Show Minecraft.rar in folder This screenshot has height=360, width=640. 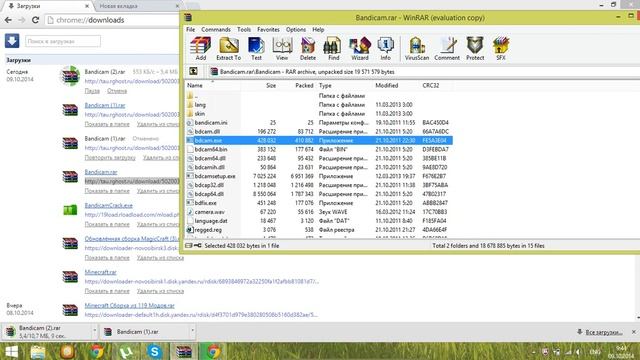point(107,291)
